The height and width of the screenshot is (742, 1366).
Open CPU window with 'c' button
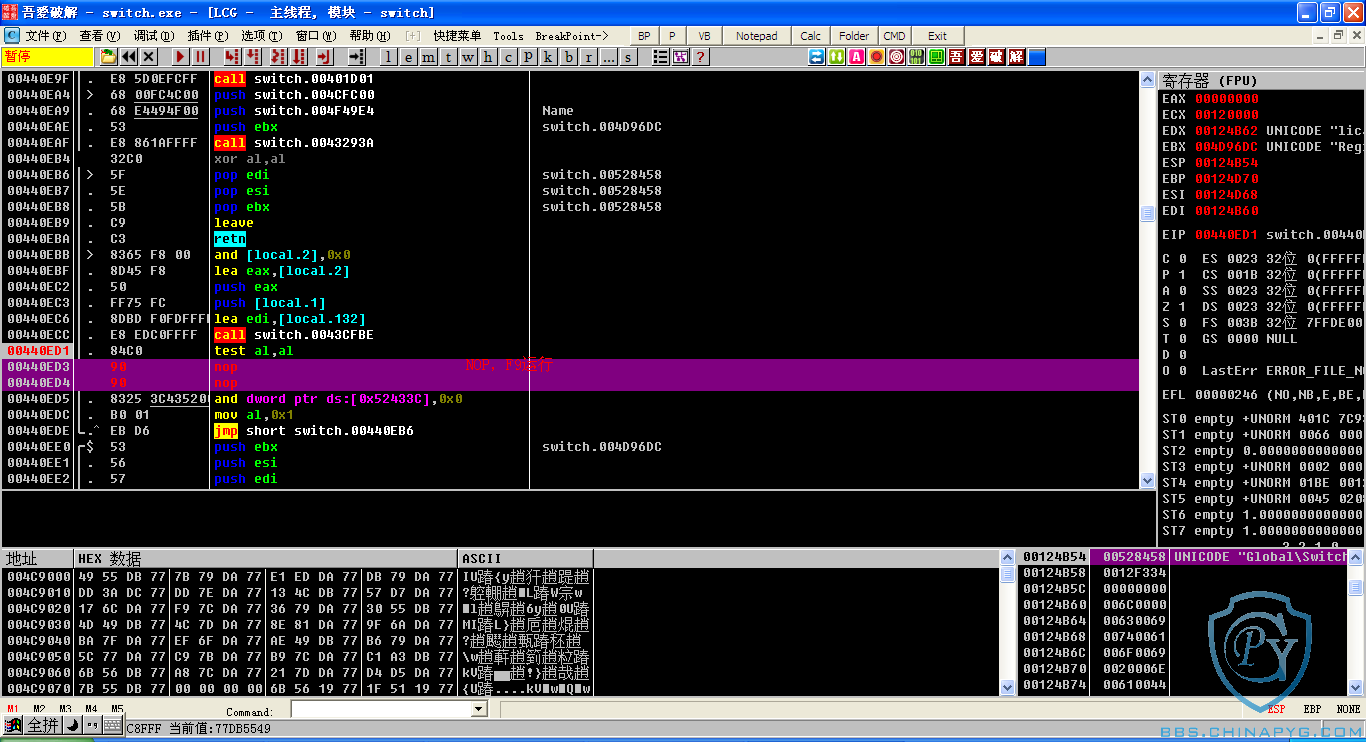[508, 57]
